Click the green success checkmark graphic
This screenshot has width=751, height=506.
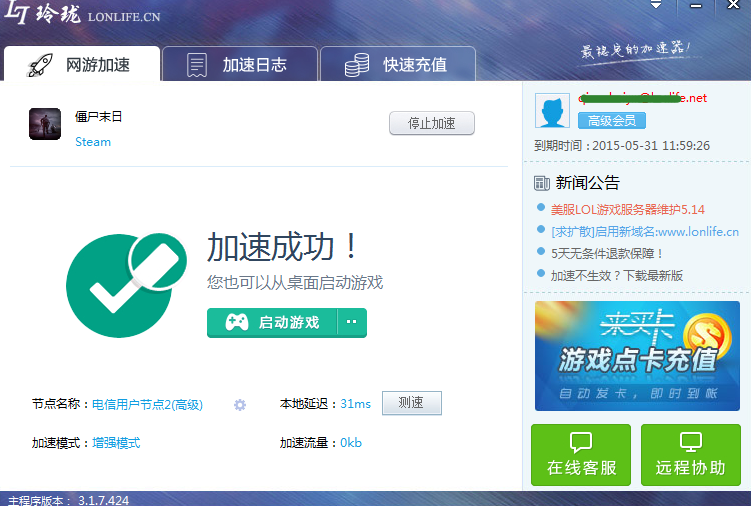pos(126,285)
